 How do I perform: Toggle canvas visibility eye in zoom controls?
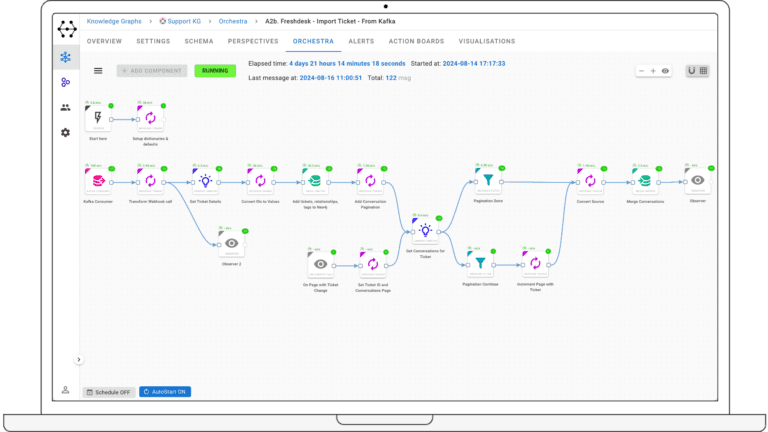(x=665, y=71)
